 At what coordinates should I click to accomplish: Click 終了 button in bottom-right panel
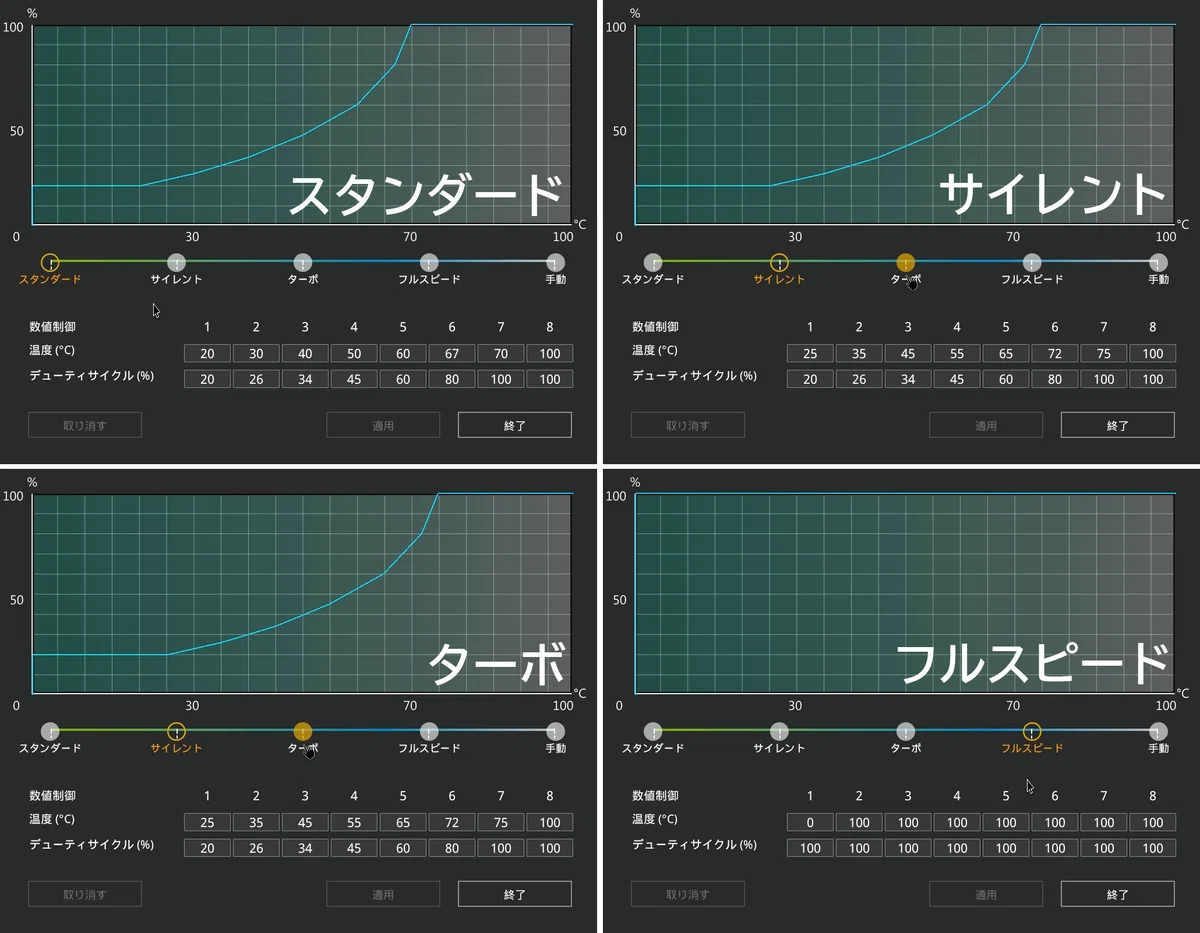click(1118, 894)
